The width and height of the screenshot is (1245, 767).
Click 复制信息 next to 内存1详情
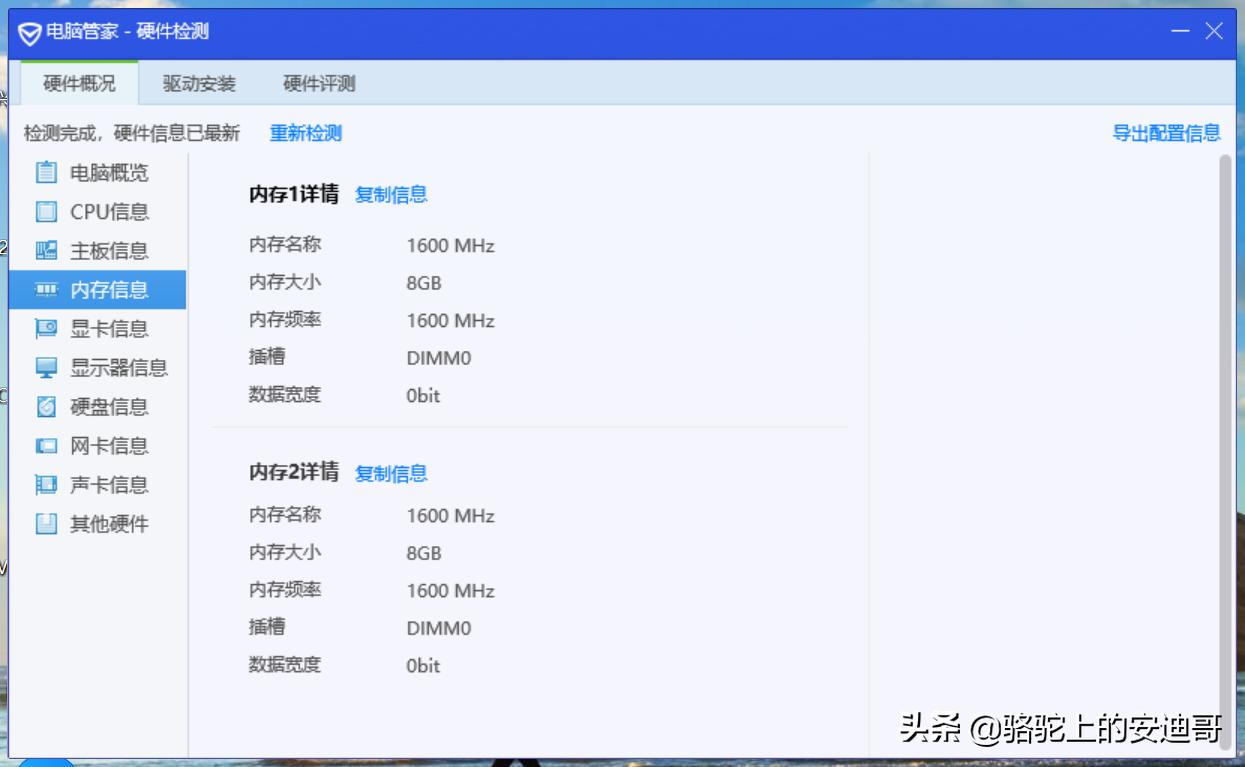click(390, 195)
